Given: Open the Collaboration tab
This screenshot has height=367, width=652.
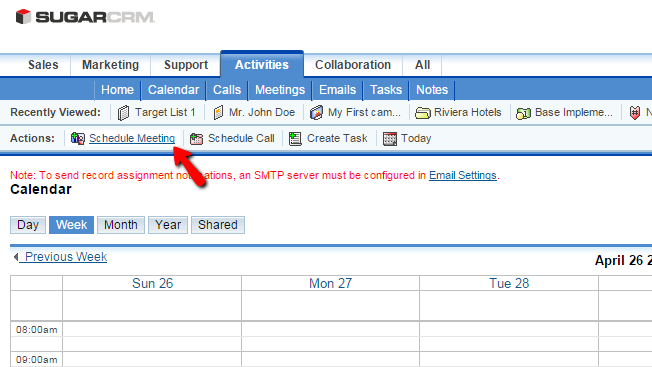Looking at the screenshot, I should click(353, 65).
